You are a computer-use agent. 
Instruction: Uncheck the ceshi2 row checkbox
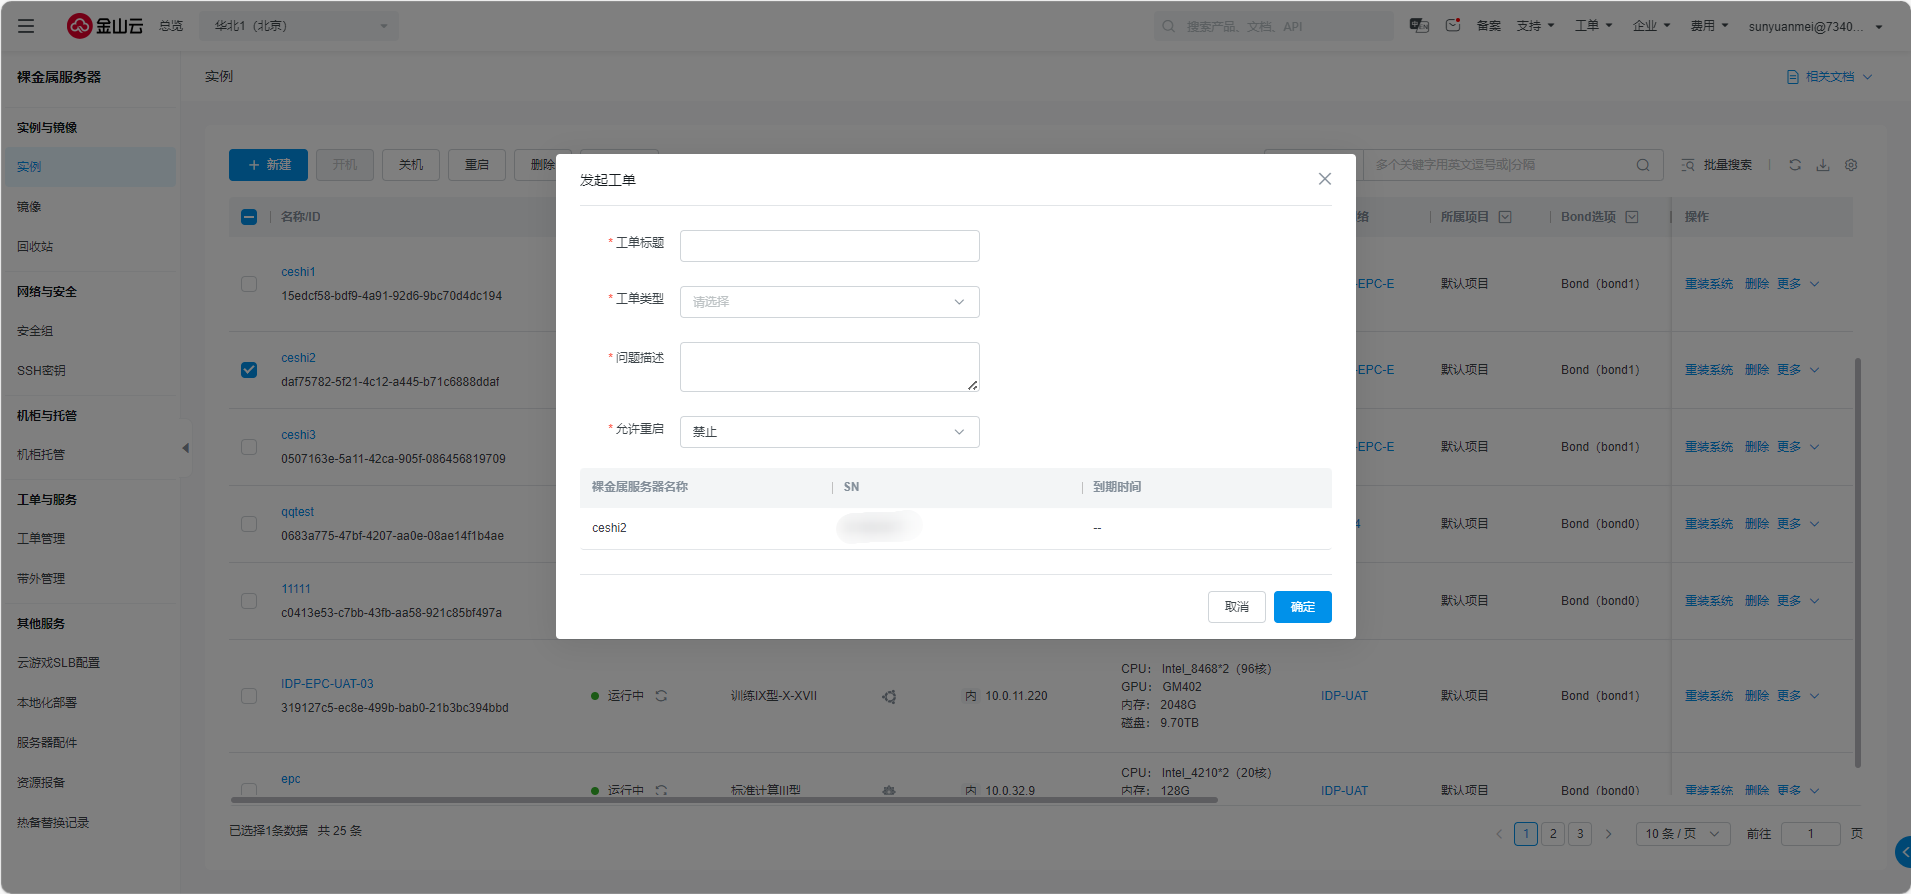pos(249,370)
